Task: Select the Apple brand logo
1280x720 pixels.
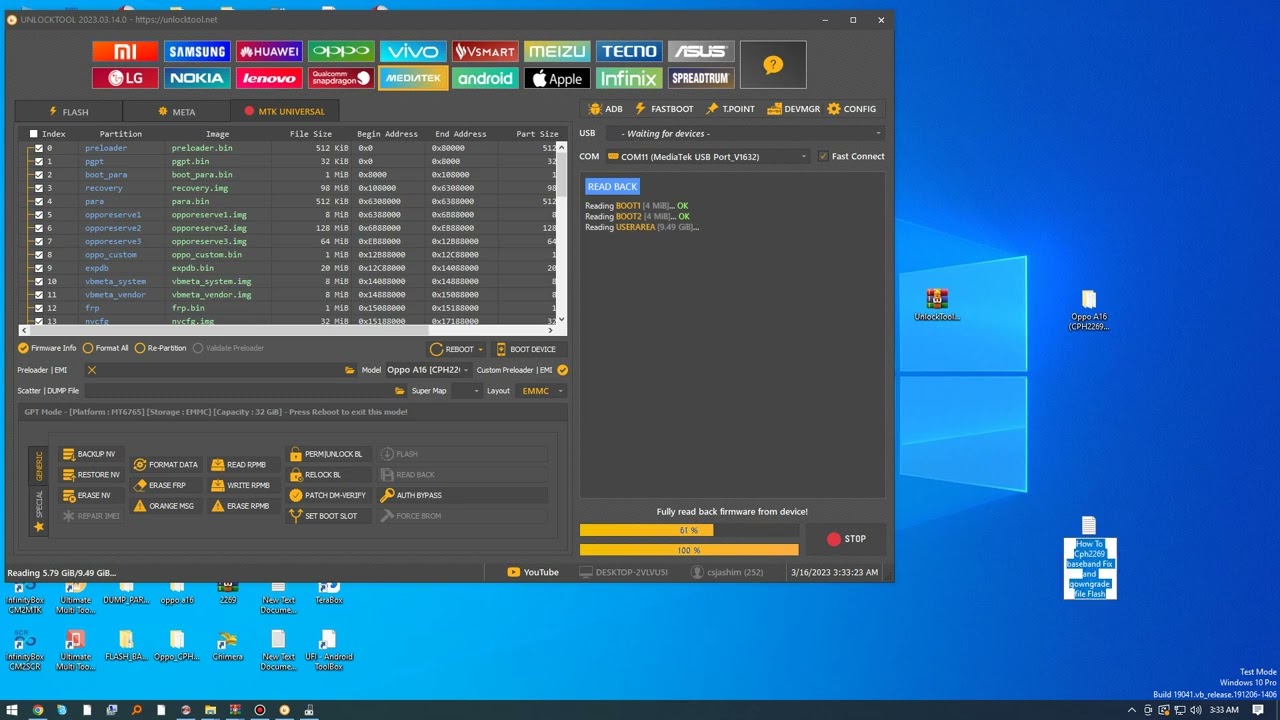Action: click(x=557, y=78)
